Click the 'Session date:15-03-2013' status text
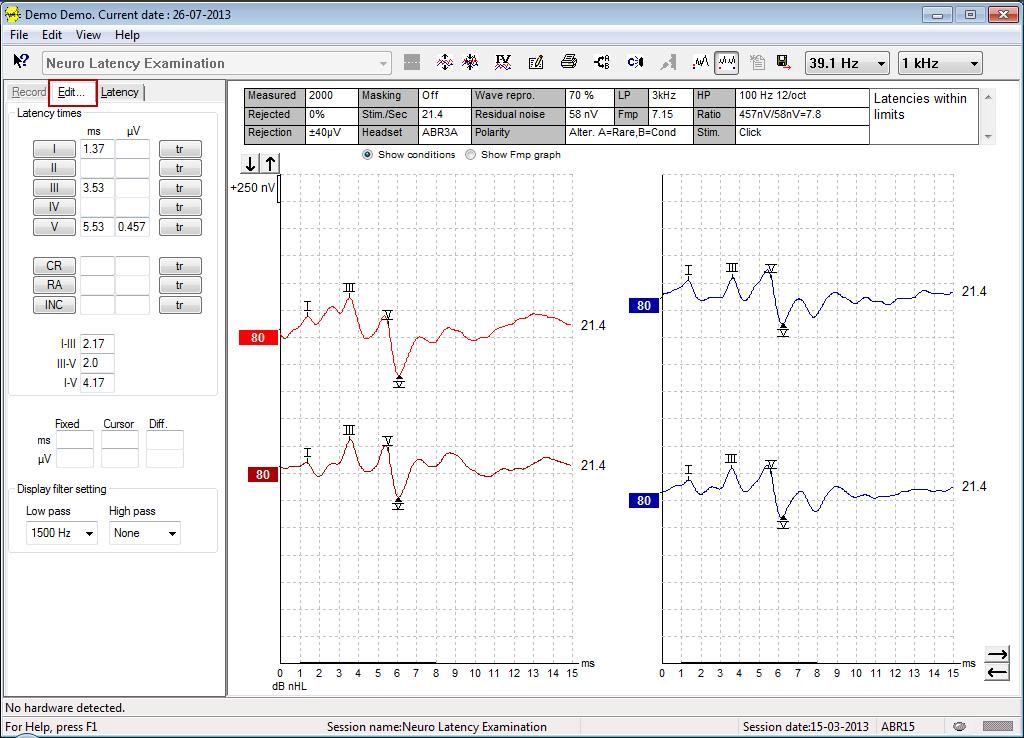The width and height of the screenshot is (1024, 738). coord(806,726)
